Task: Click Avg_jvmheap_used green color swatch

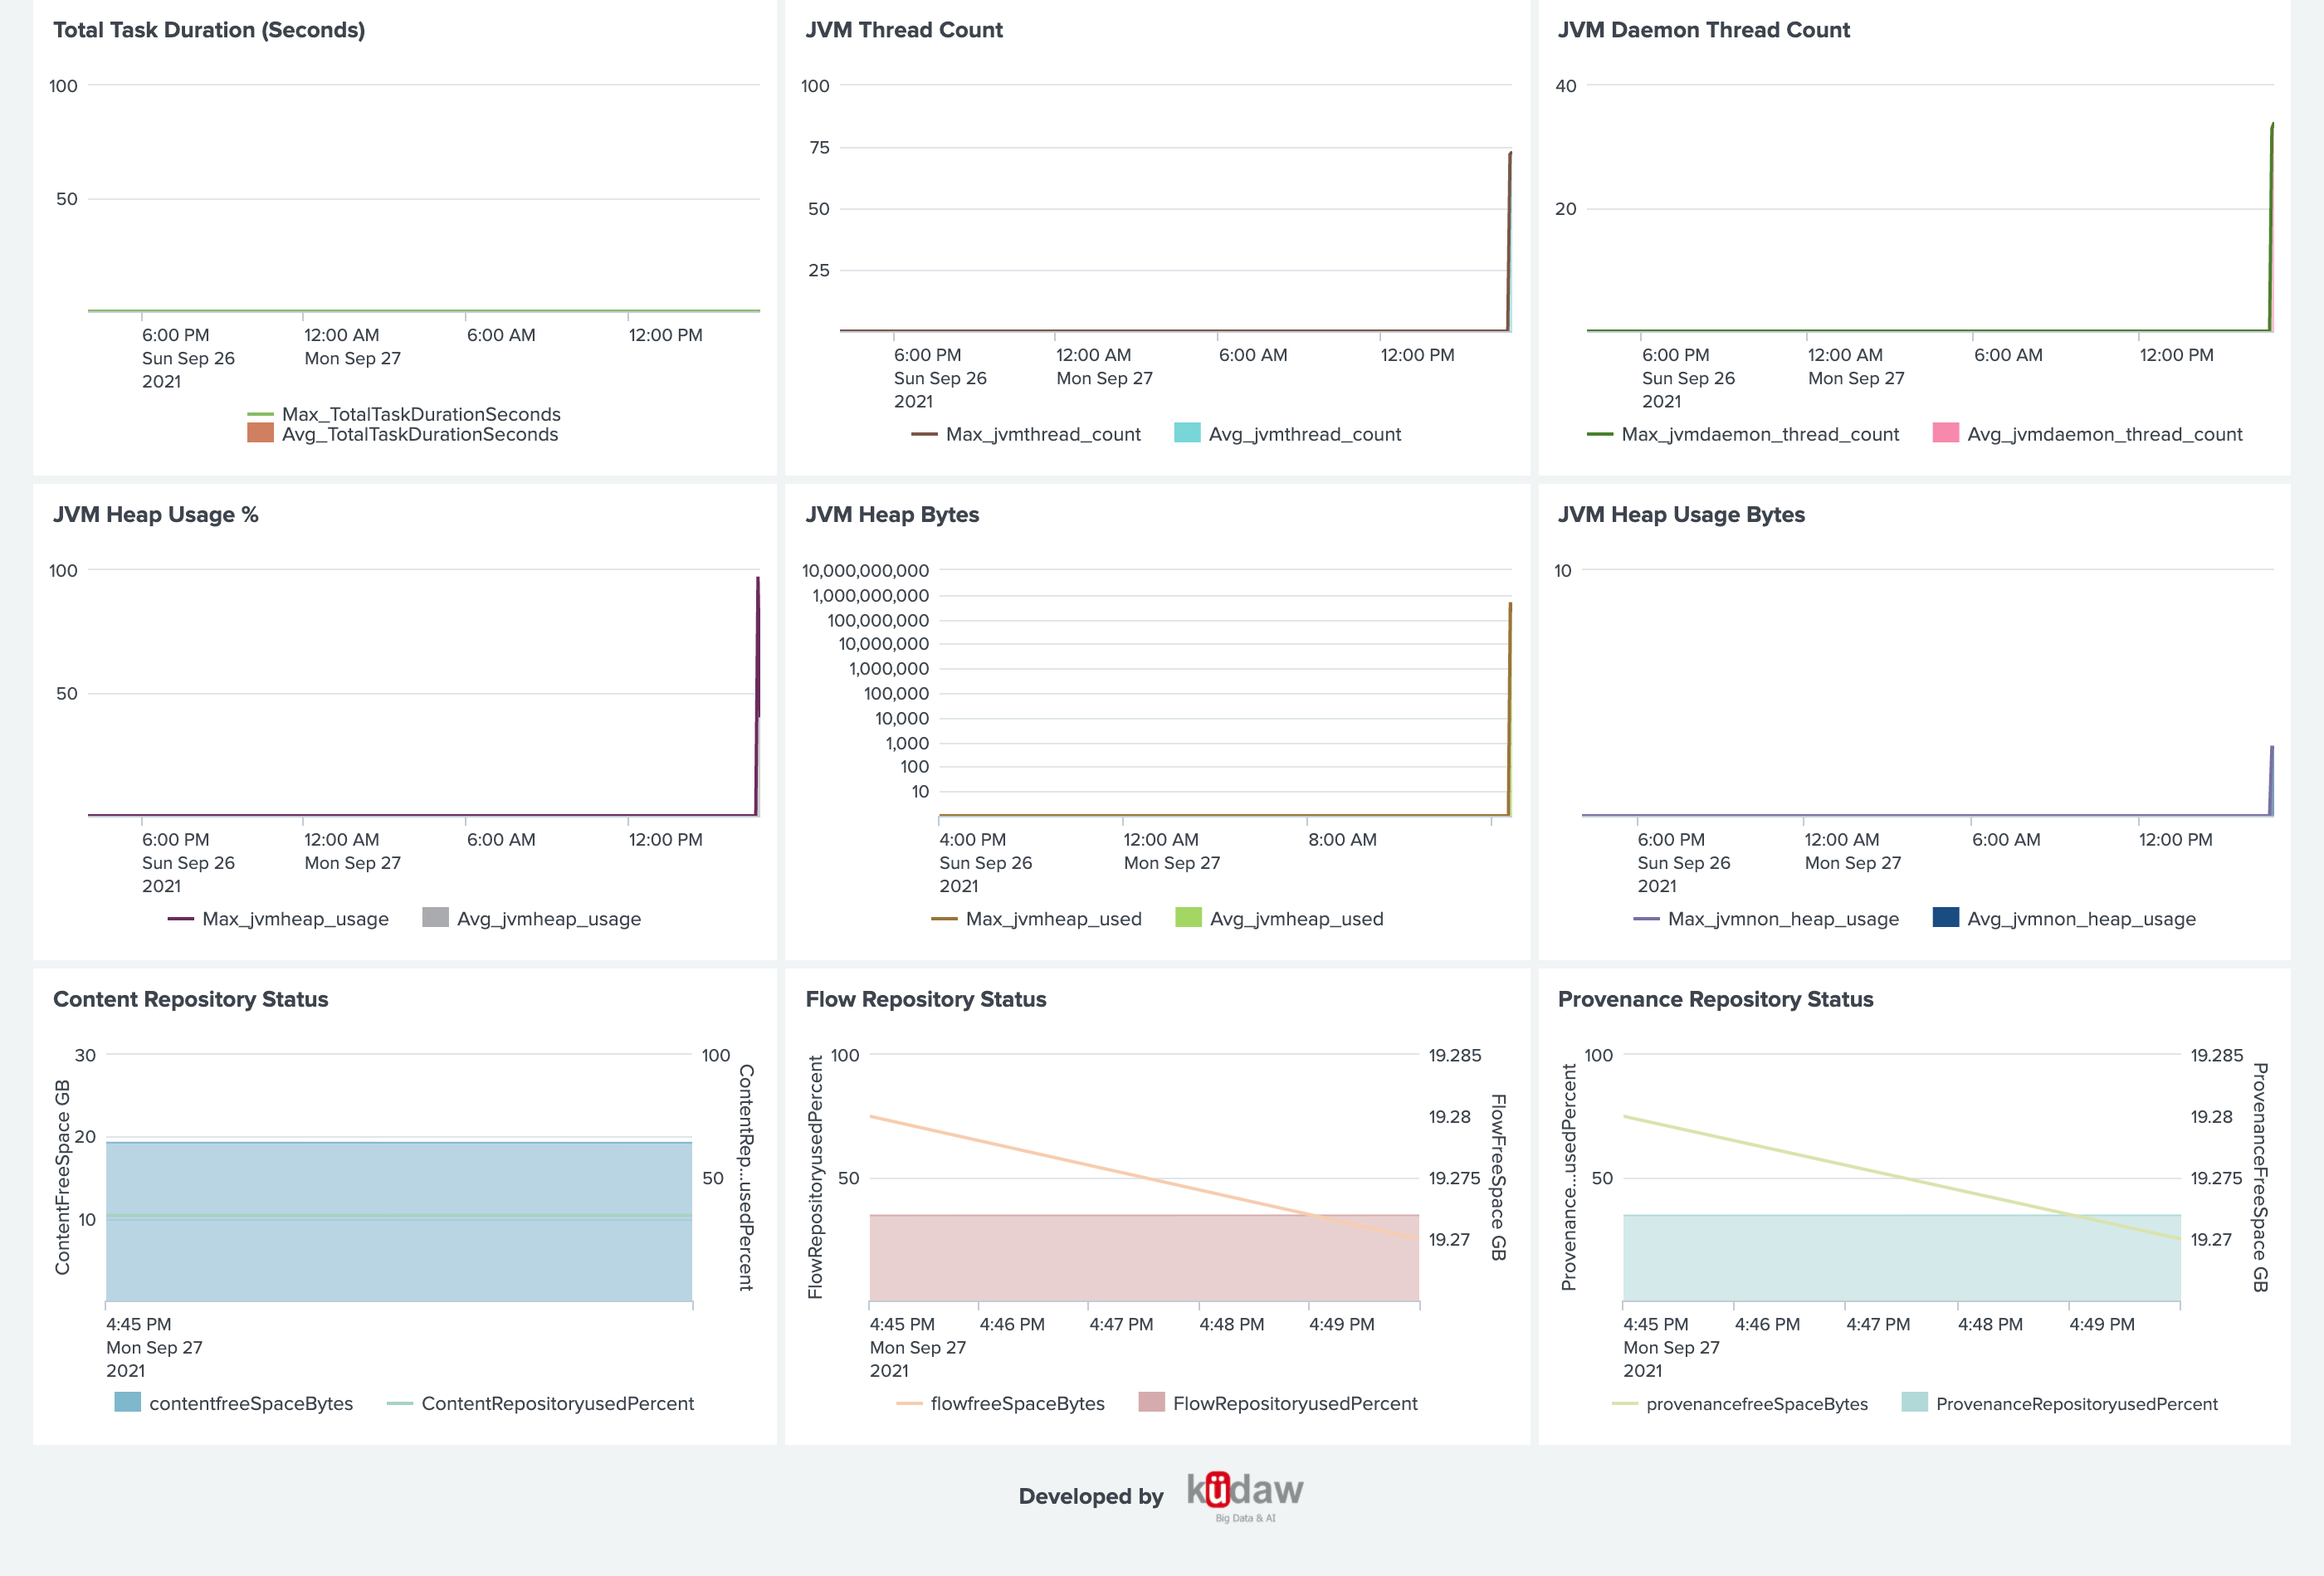Action: [x=1188, y=918]
